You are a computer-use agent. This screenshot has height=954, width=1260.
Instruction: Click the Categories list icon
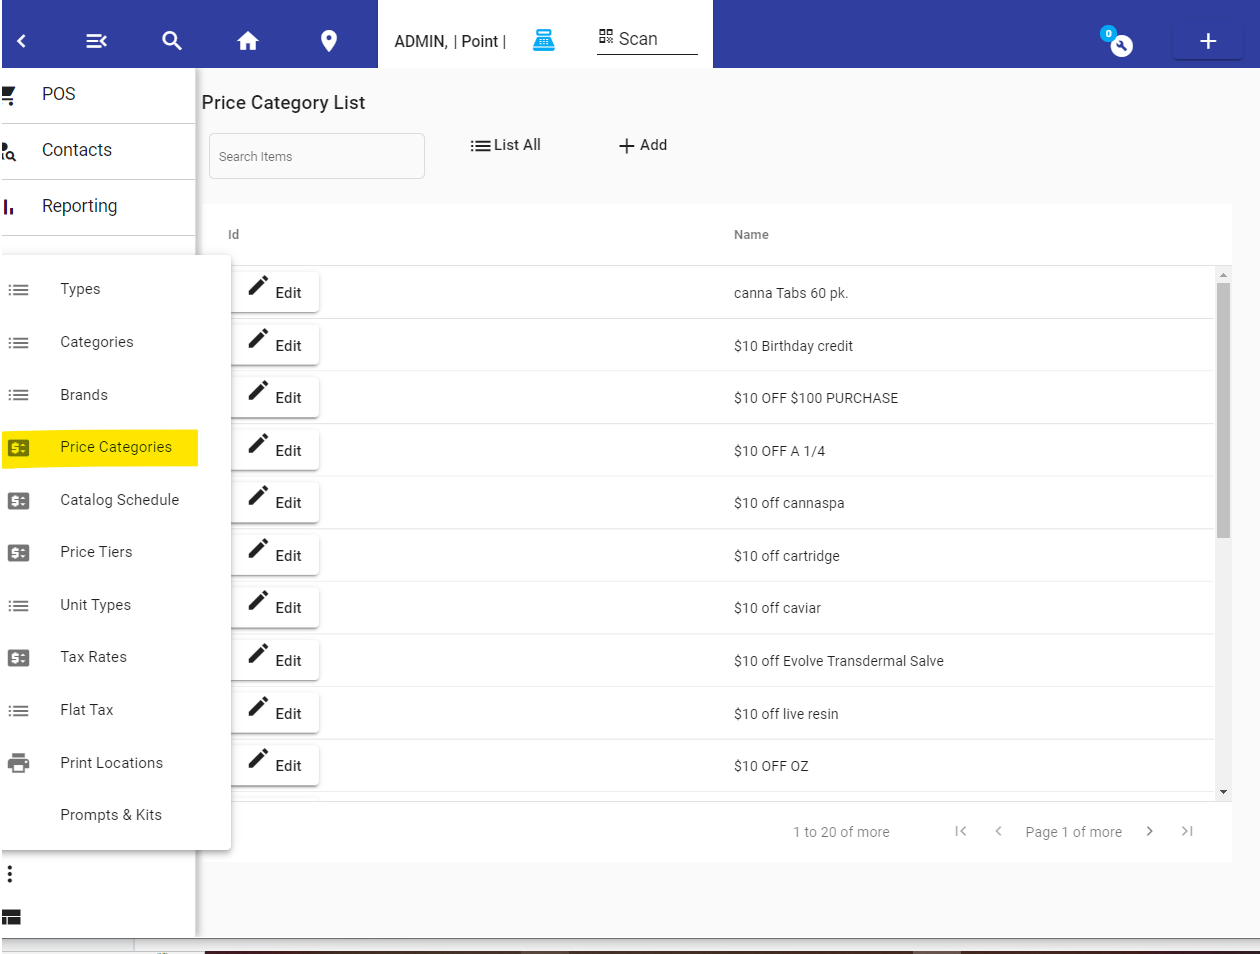click(x=19, y=343)
